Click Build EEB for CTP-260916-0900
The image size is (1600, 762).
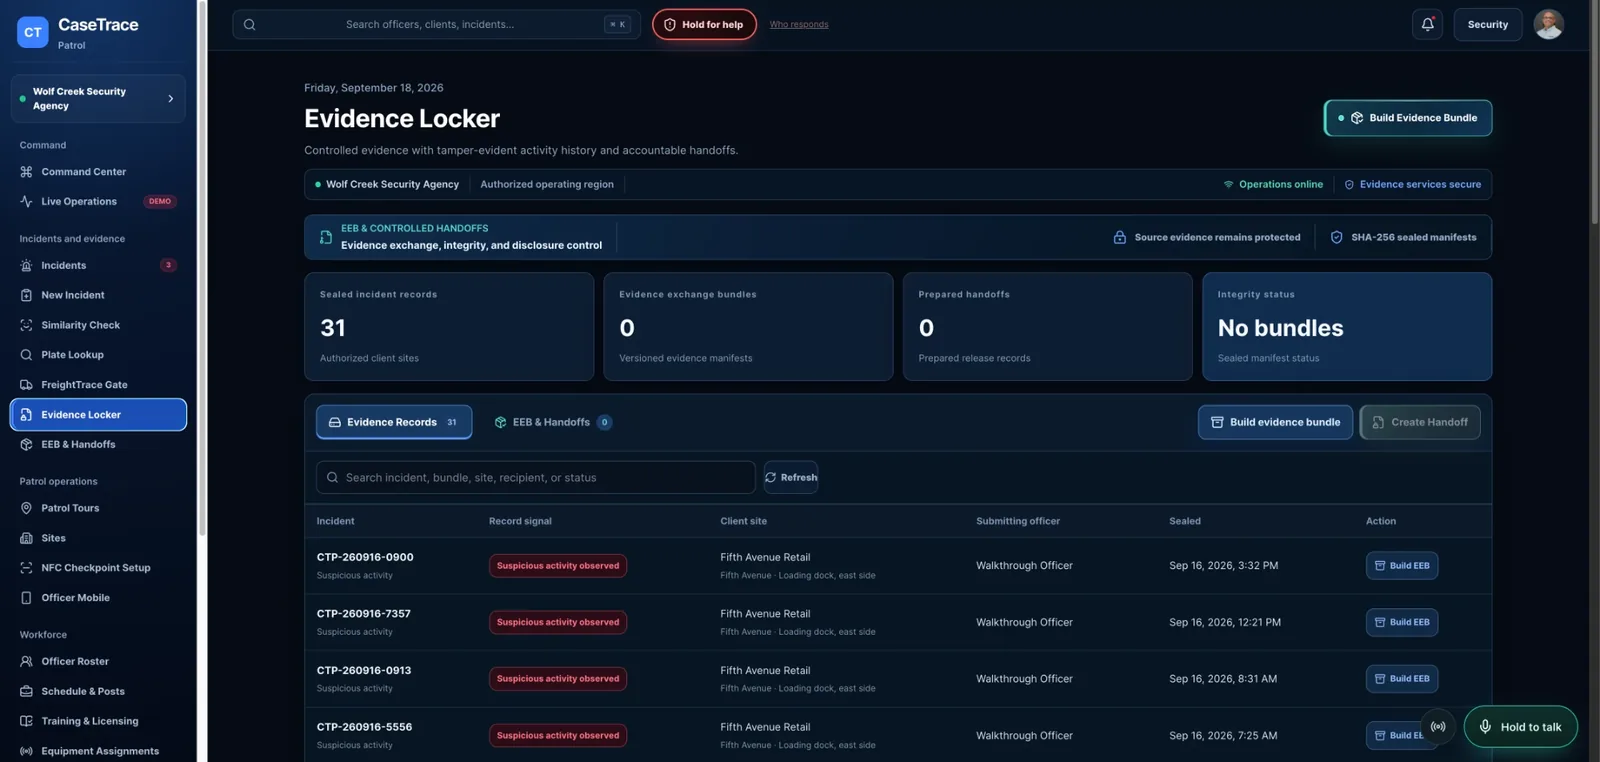tap(1402, 566)
